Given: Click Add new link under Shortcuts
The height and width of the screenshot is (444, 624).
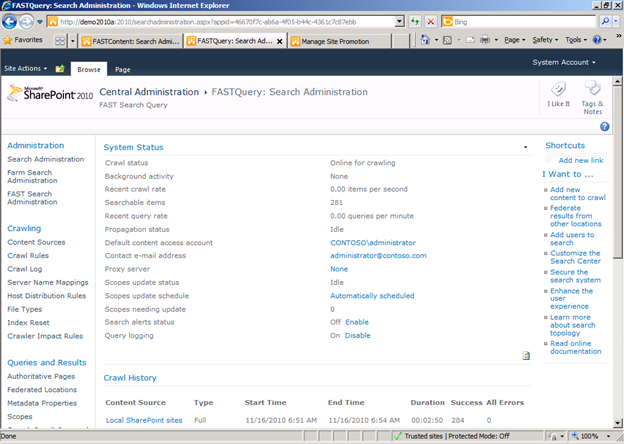Looking at the screenshot, I should (581, 160).
